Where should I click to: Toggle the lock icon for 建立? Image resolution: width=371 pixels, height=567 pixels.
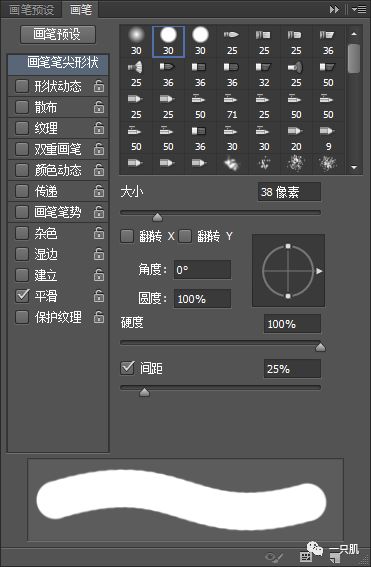pos(99,275)
